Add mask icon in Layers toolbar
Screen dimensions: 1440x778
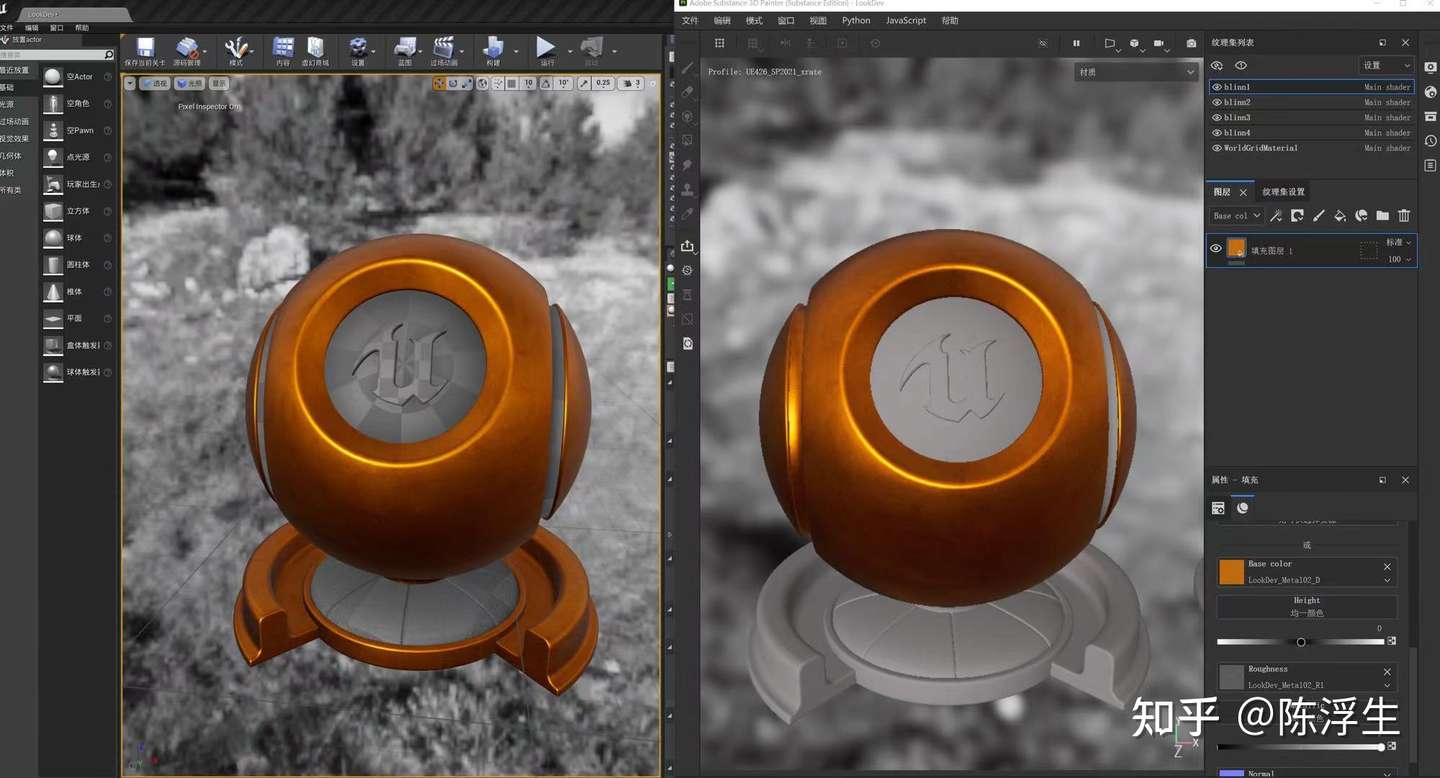point(1297,215)
